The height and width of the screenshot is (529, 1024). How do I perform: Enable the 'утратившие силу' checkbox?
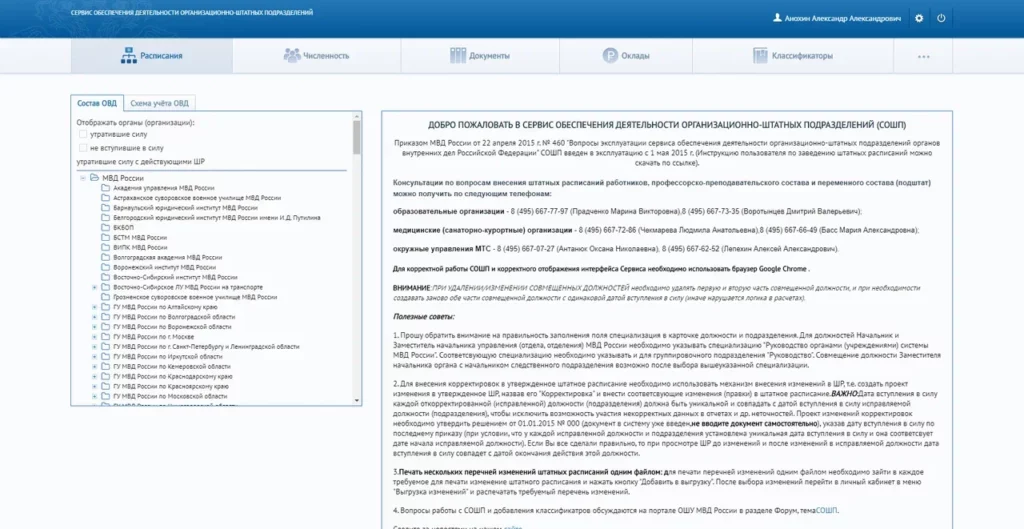pyautogui.click(x=83, y=134)
